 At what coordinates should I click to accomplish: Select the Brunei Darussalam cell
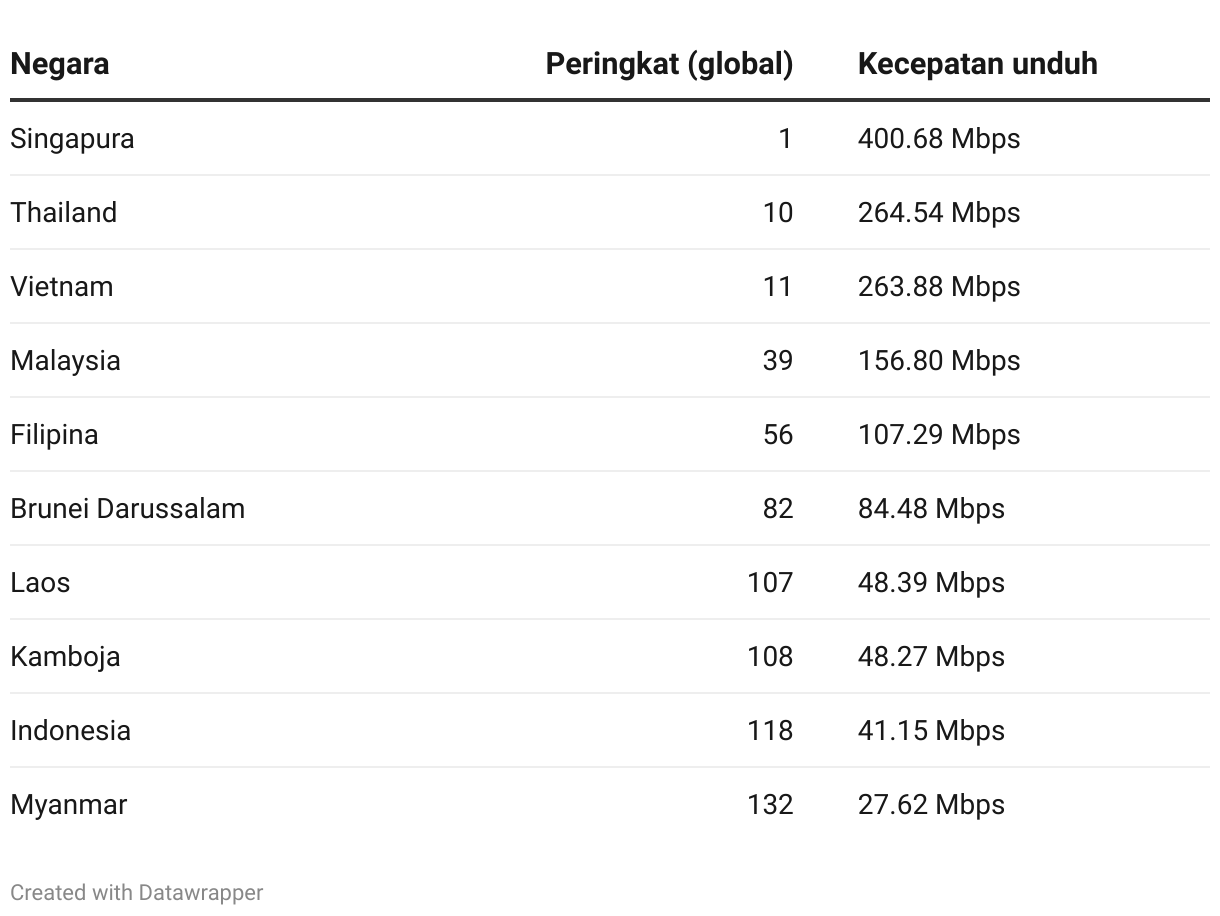(128, 508)
